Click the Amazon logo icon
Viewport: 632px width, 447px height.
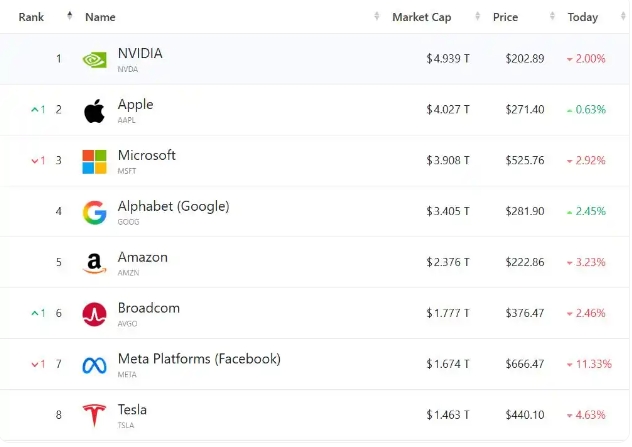[94, 263]
